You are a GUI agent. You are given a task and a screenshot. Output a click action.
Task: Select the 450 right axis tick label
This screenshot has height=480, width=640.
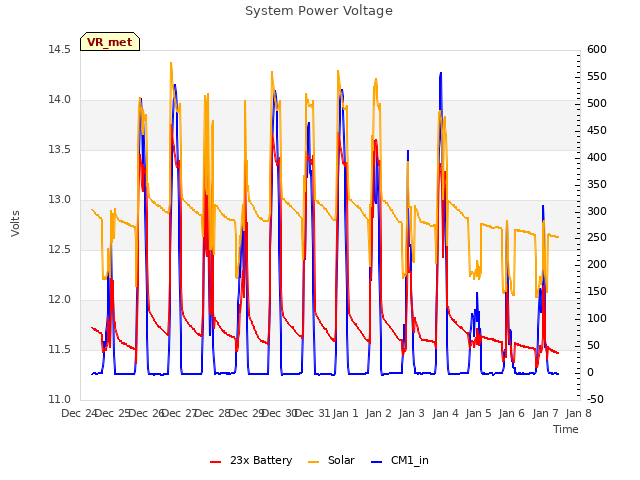(597, 130)
